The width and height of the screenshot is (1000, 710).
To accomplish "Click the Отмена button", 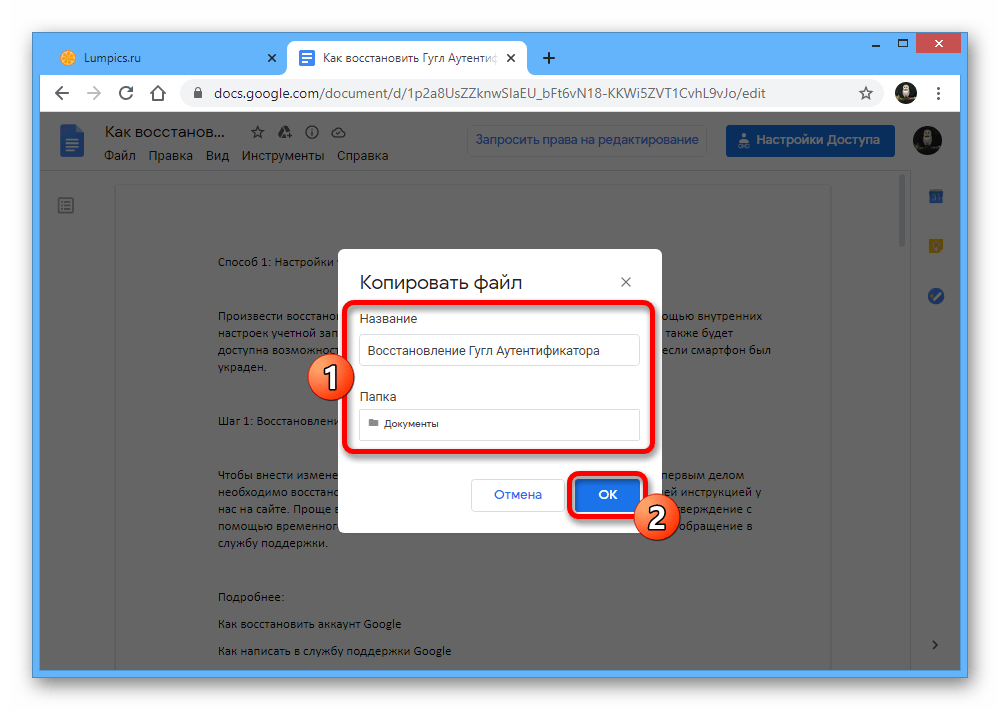I will click(x=517, y=495).
